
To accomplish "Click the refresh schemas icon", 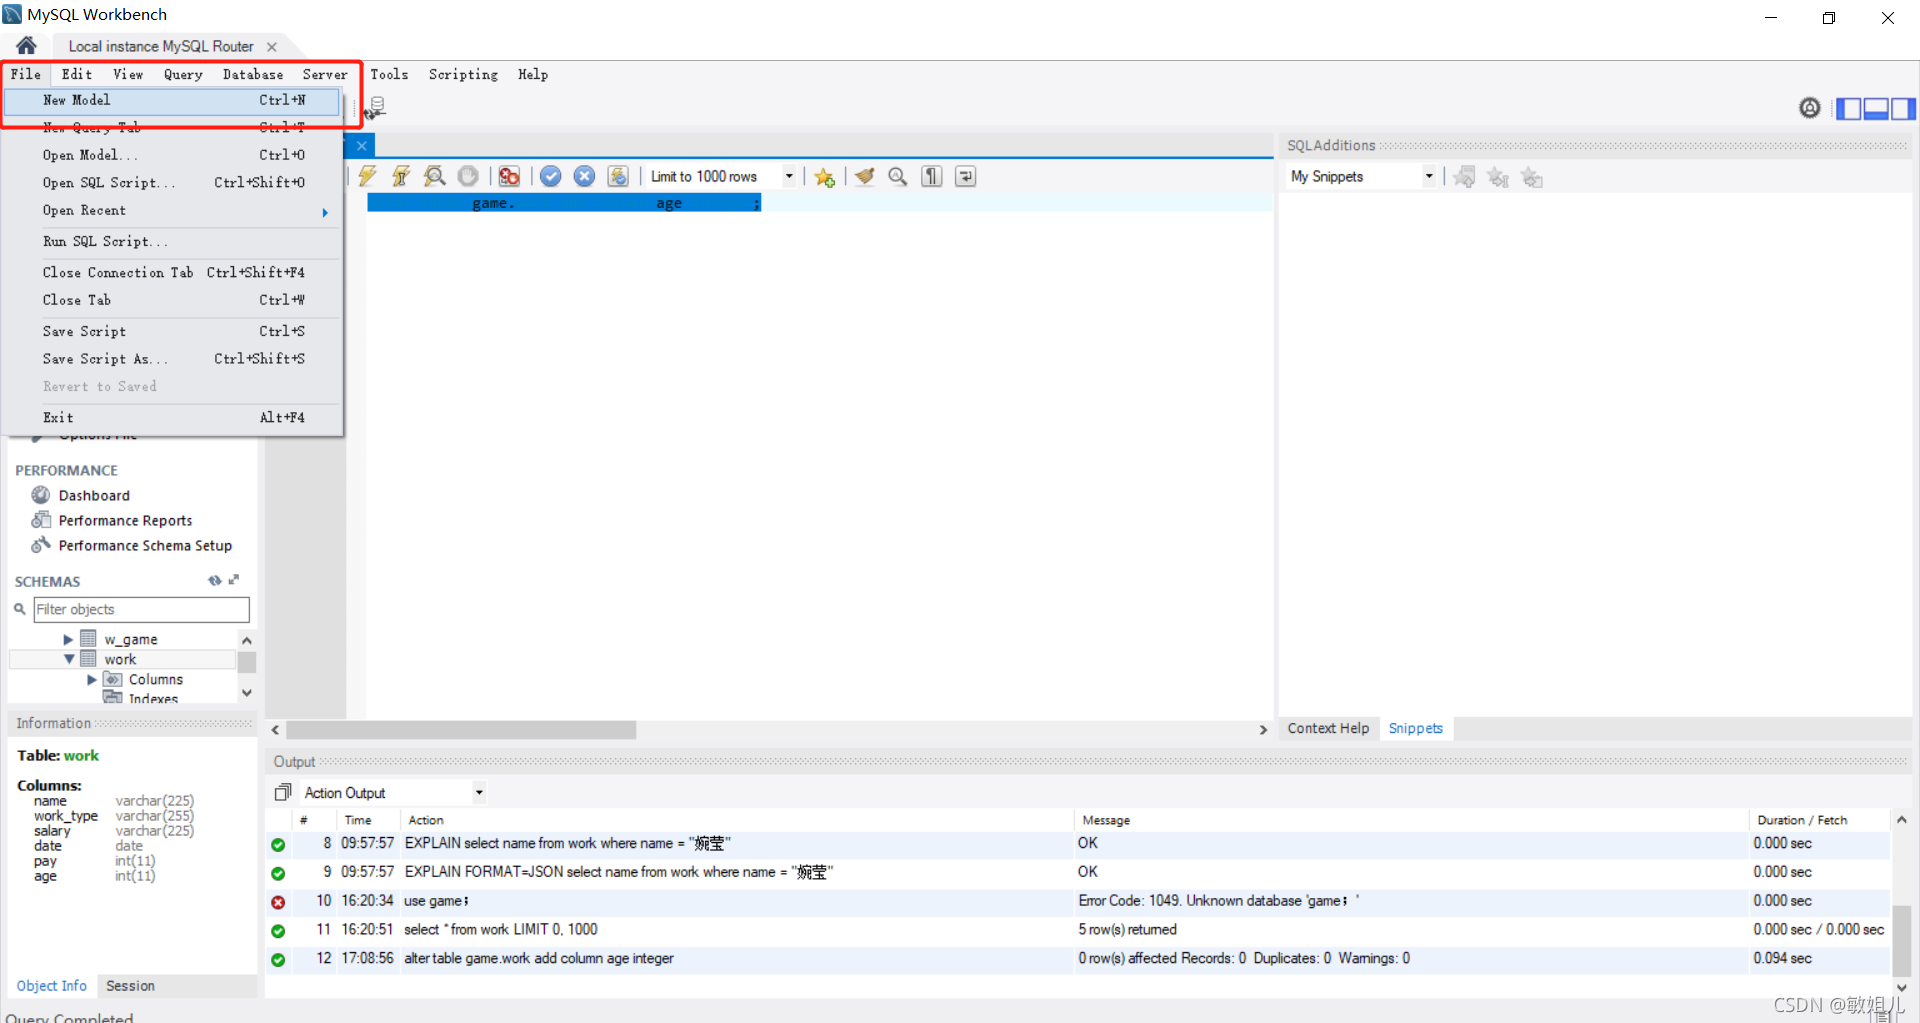I will (214, 580).
